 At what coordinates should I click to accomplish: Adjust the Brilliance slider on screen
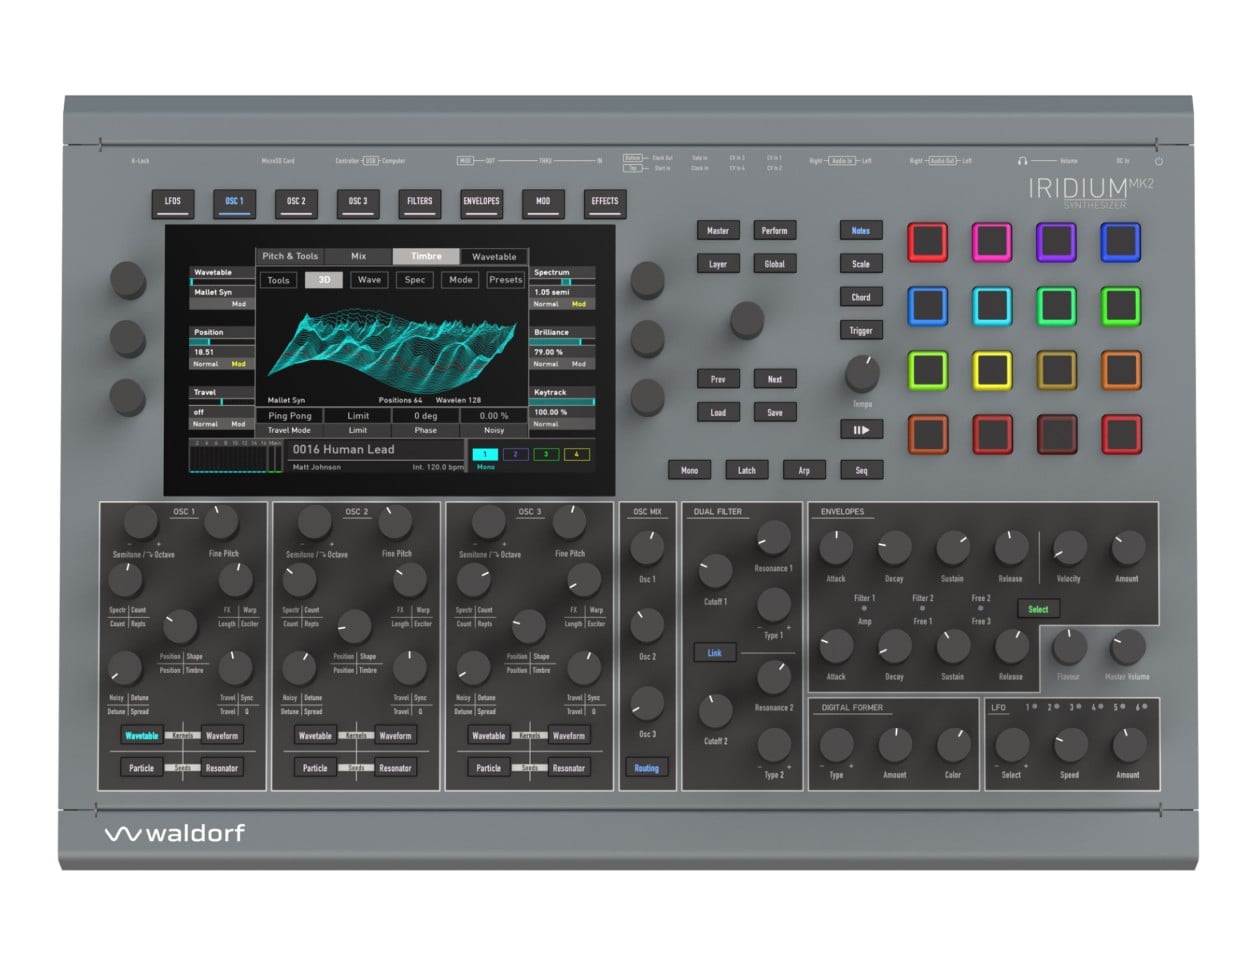563,342
